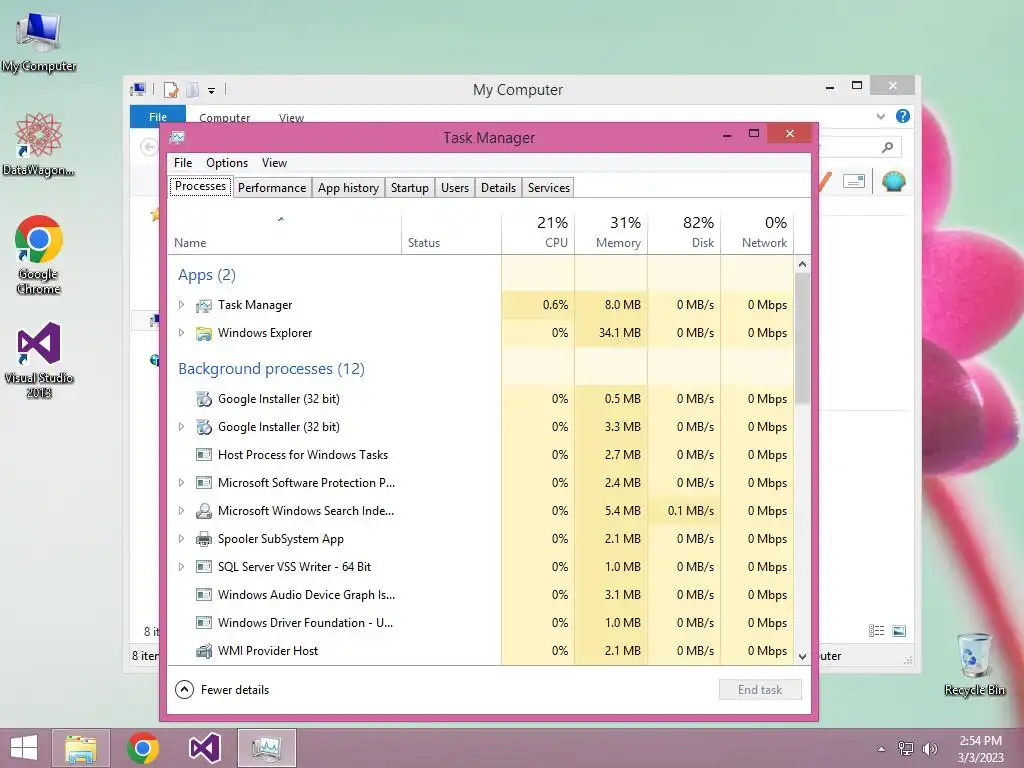Select Windows Driver Foundation process icon
The image size is (1024, 768).
[204, 623]
